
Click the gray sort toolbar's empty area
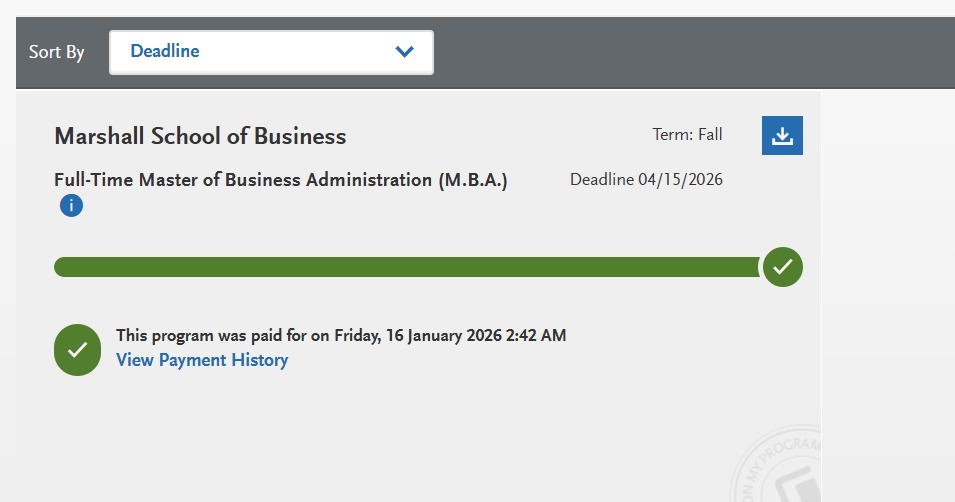coord(690,52)
